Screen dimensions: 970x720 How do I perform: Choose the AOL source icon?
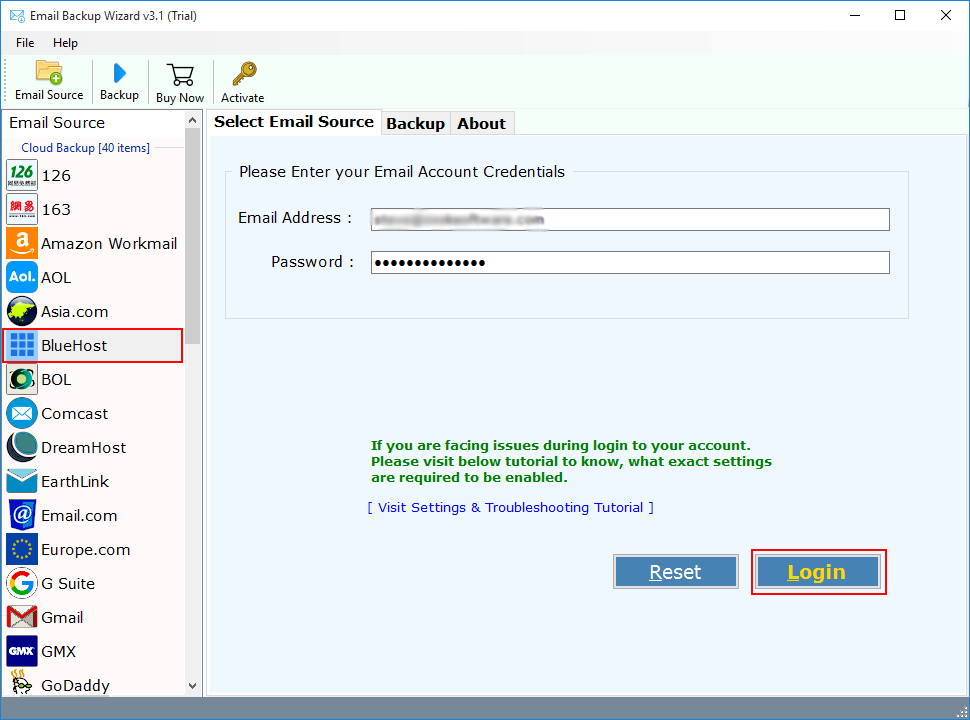point(22,277)
